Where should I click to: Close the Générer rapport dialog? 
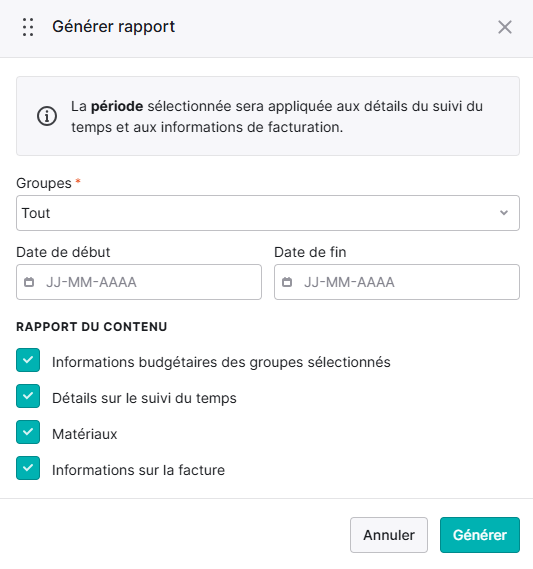pyautogui.click(x=505, y=27)
